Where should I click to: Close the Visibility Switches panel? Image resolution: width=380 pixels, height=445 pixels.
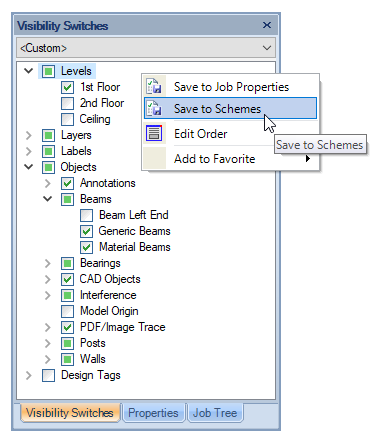tap(267, 25)
